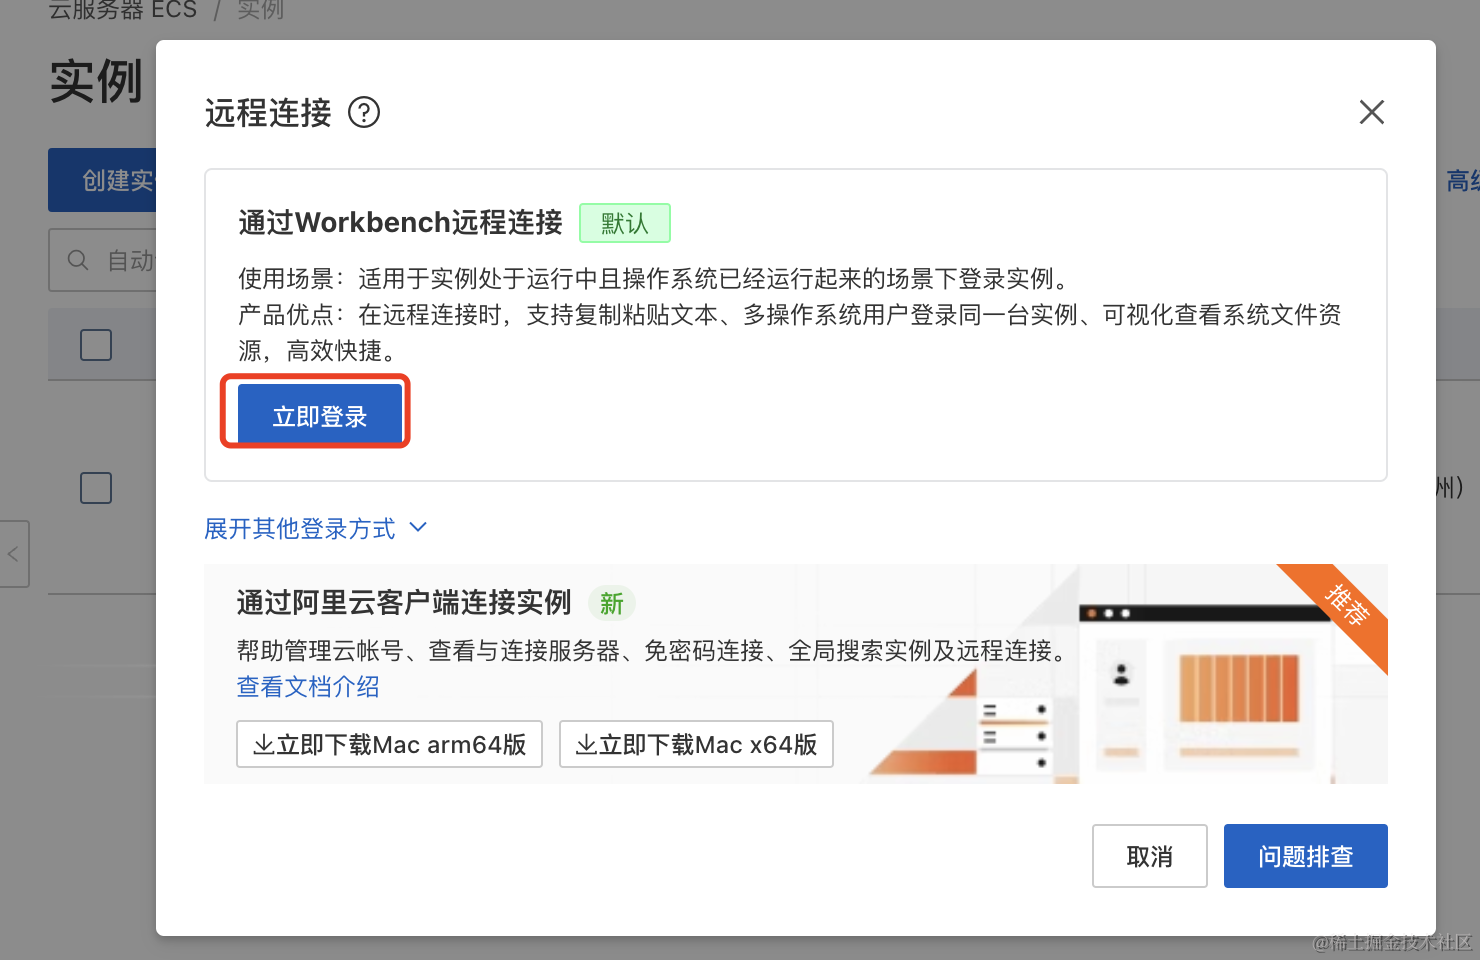1480x960 pixels.
Task: Click the help icon beside 远程连接 title
Action: 364,113
